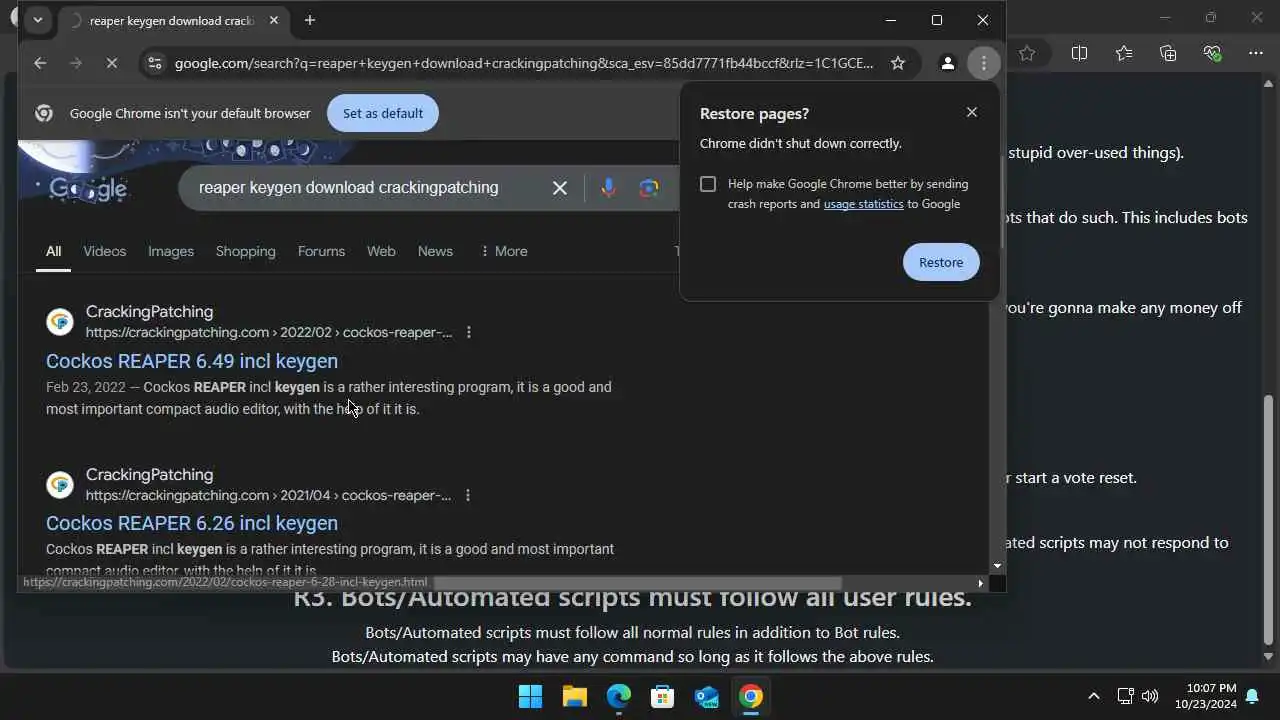Image resolution: width=1280 pixels, height=720 pixels.
Task: Open Outlook from taskbar
Action: pyautogui.click(x=707, y=696)
